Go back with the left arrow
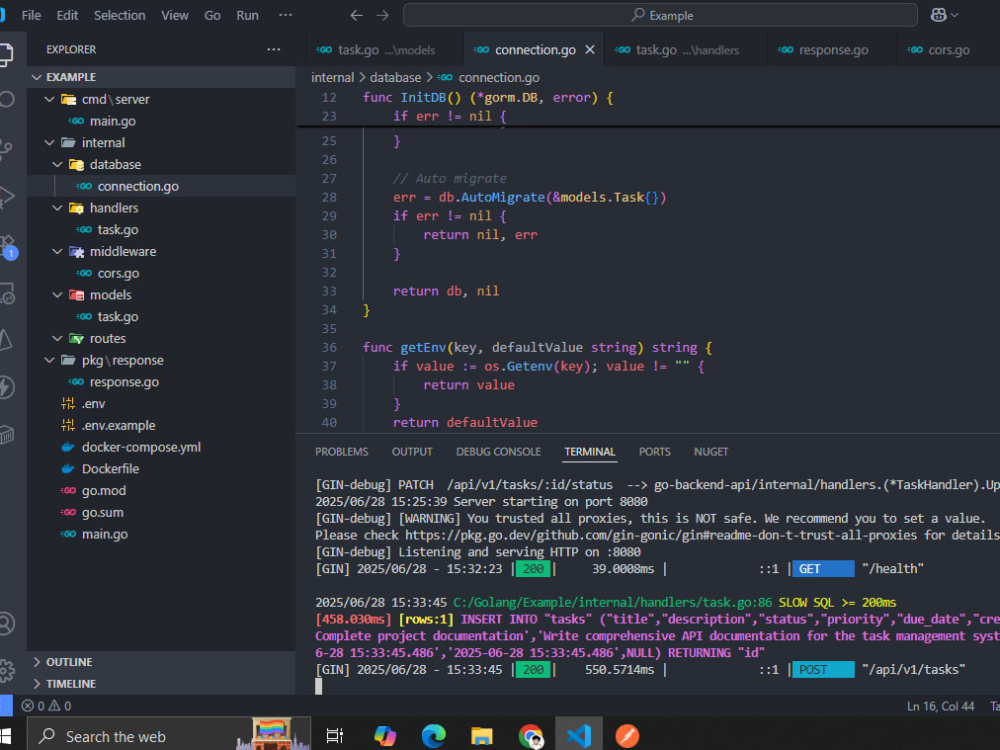Image resolution: width=1000 pixels, height=750 pixels. 357,15
